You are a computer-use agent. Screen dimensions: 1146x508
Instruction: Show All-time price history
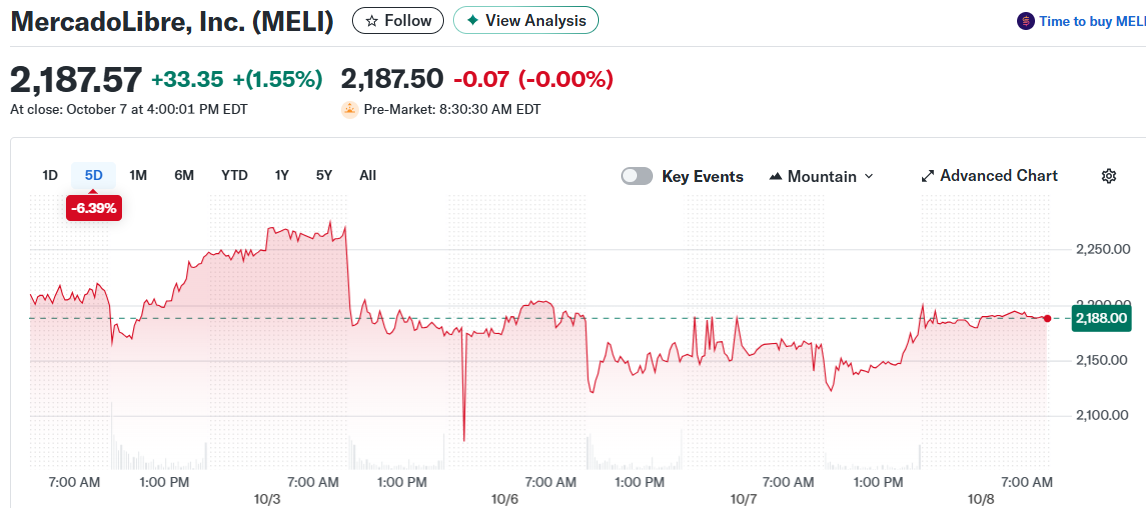367,175
